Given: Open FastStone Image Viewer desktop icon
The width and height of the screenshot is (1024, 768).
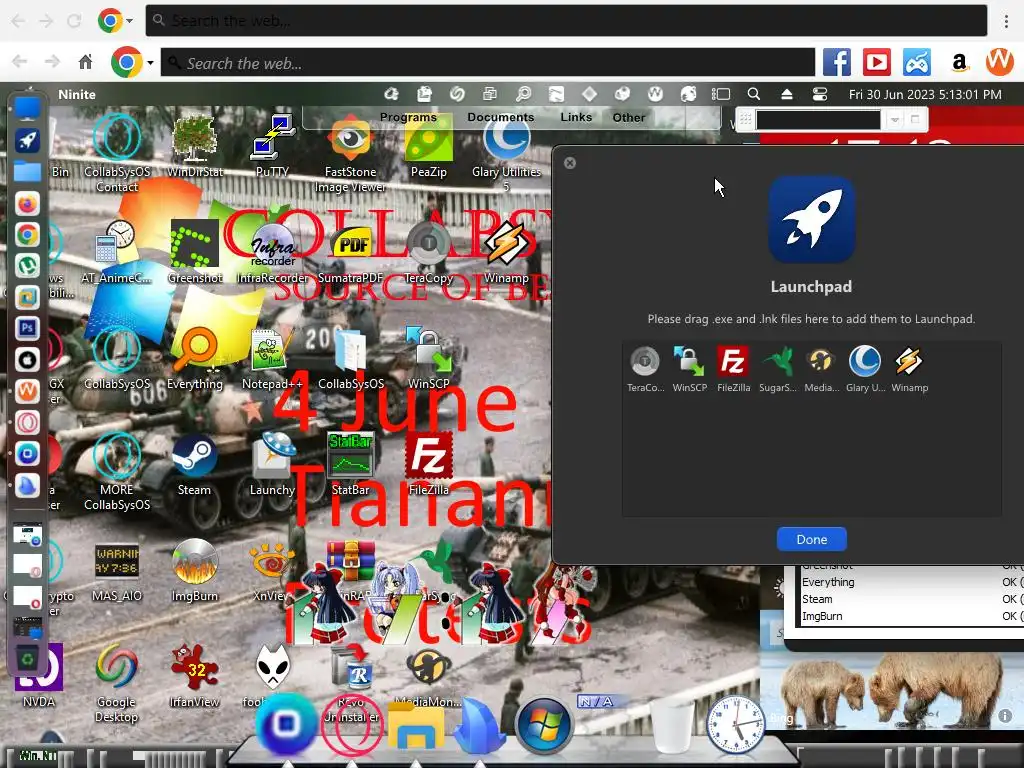Looking at the screenshot, I should [350, 154].
